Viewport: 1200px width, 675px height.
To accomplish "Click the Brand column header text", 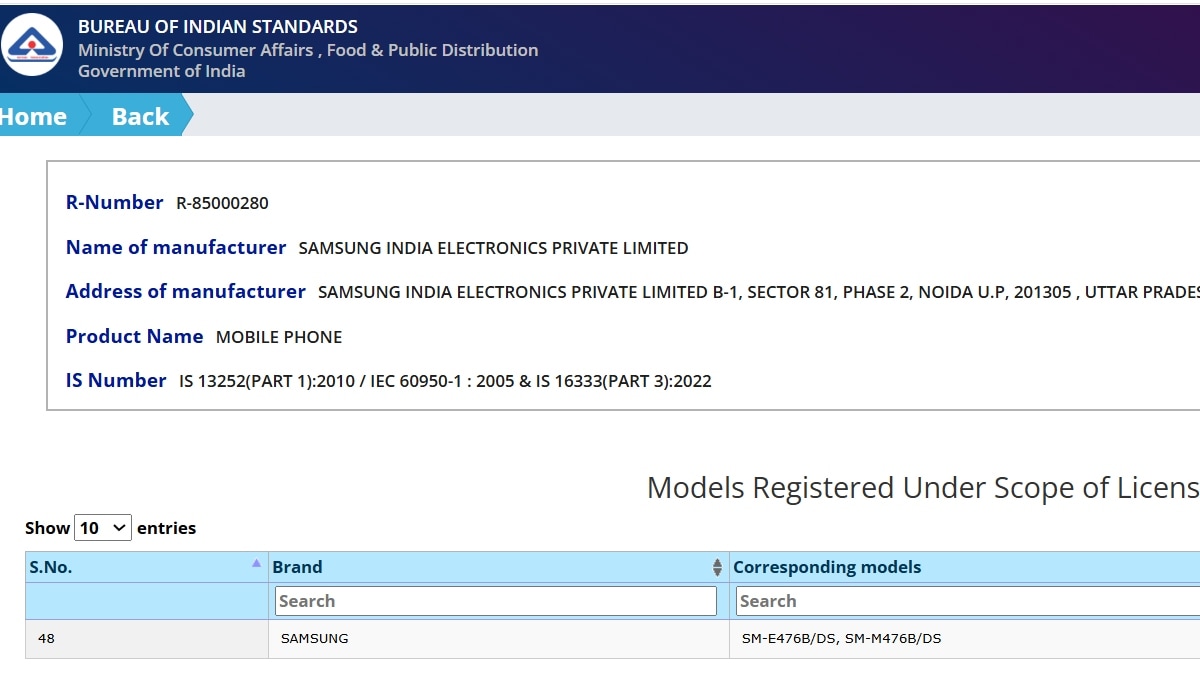I will pos(297,567).
